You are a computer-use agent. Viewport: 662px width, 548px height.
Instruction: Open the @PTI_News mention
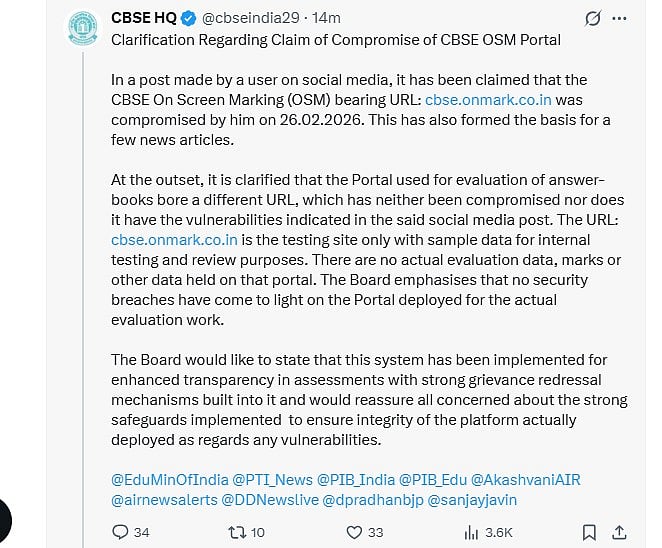coord(273,480)
